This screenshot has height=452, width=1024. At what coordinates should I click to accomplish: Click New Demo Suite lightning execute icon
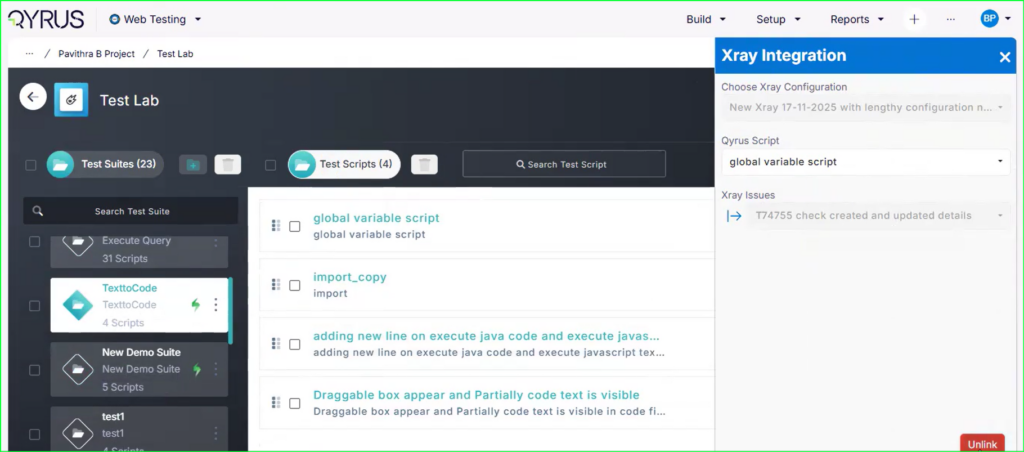[x=195, y=370]
